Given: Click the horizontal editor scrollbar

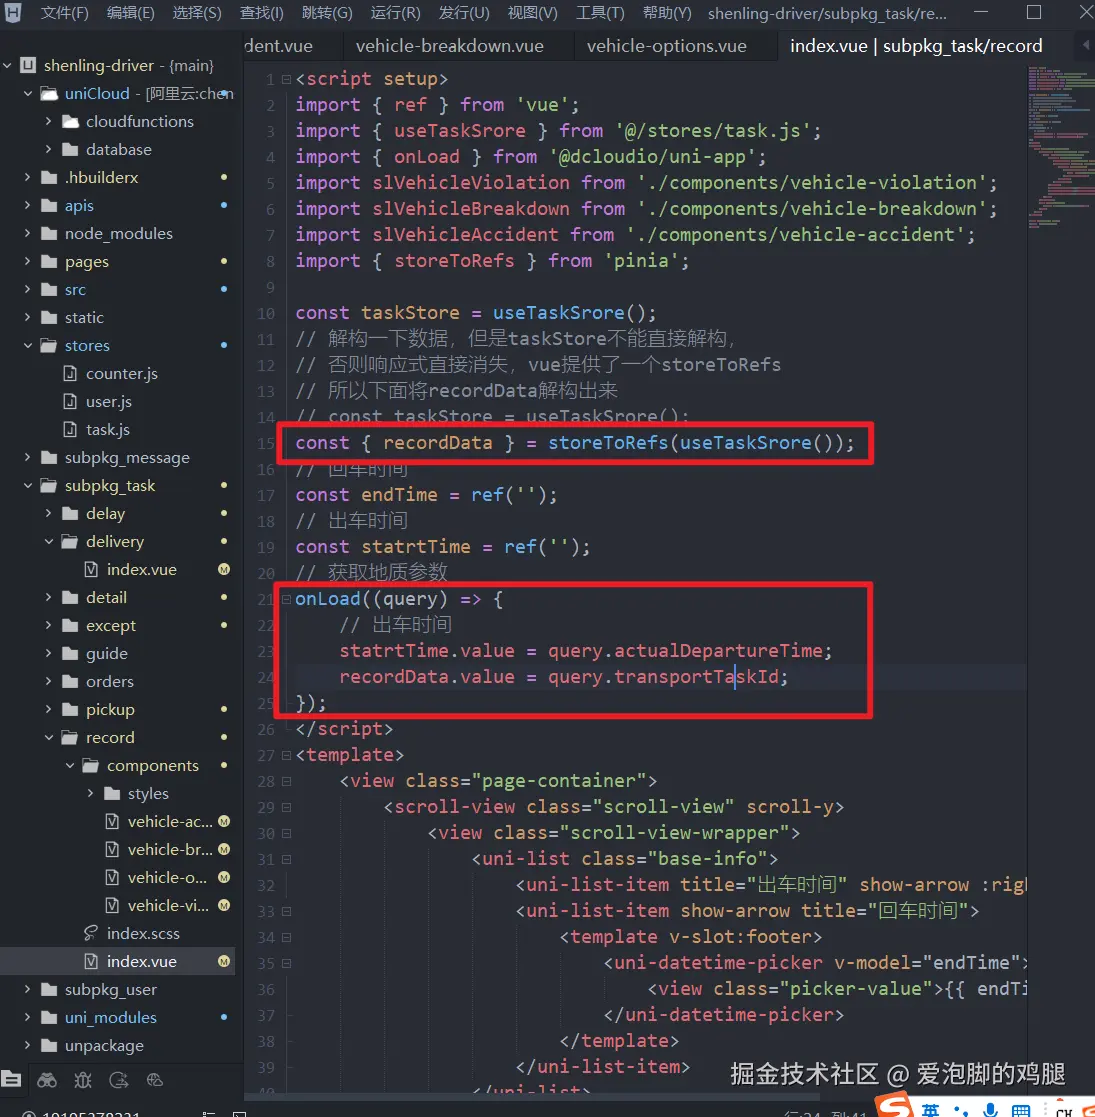Looking at the screenshot, I should point(531,1097).
